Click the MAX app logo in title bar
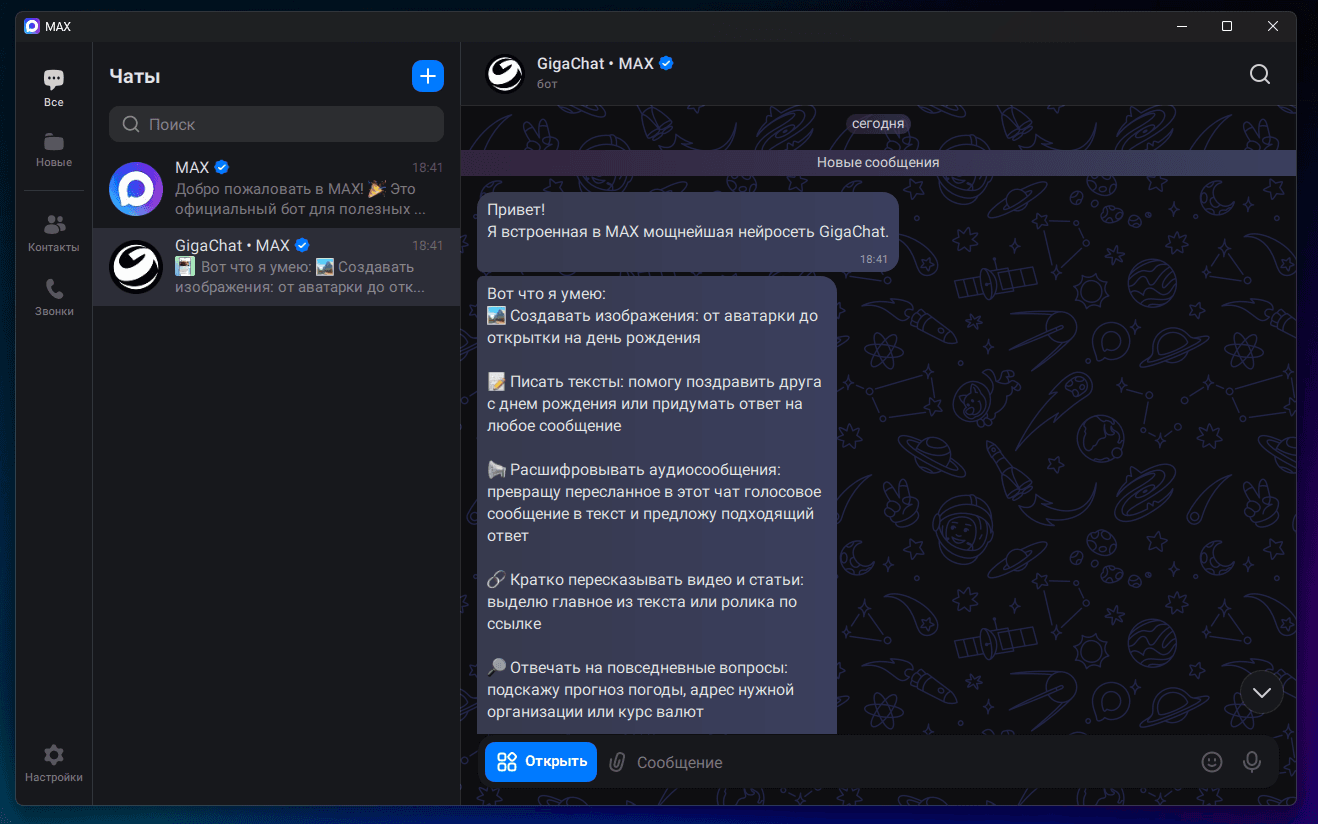 [x=32, y=26]
